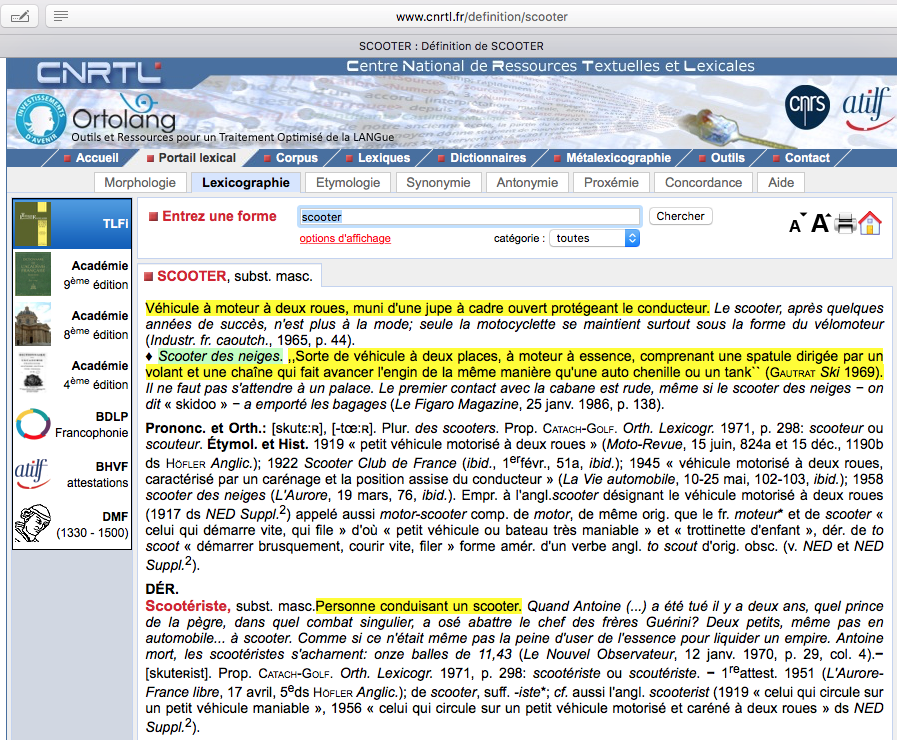Open DMF medieval scribe icon

[33, 524]
